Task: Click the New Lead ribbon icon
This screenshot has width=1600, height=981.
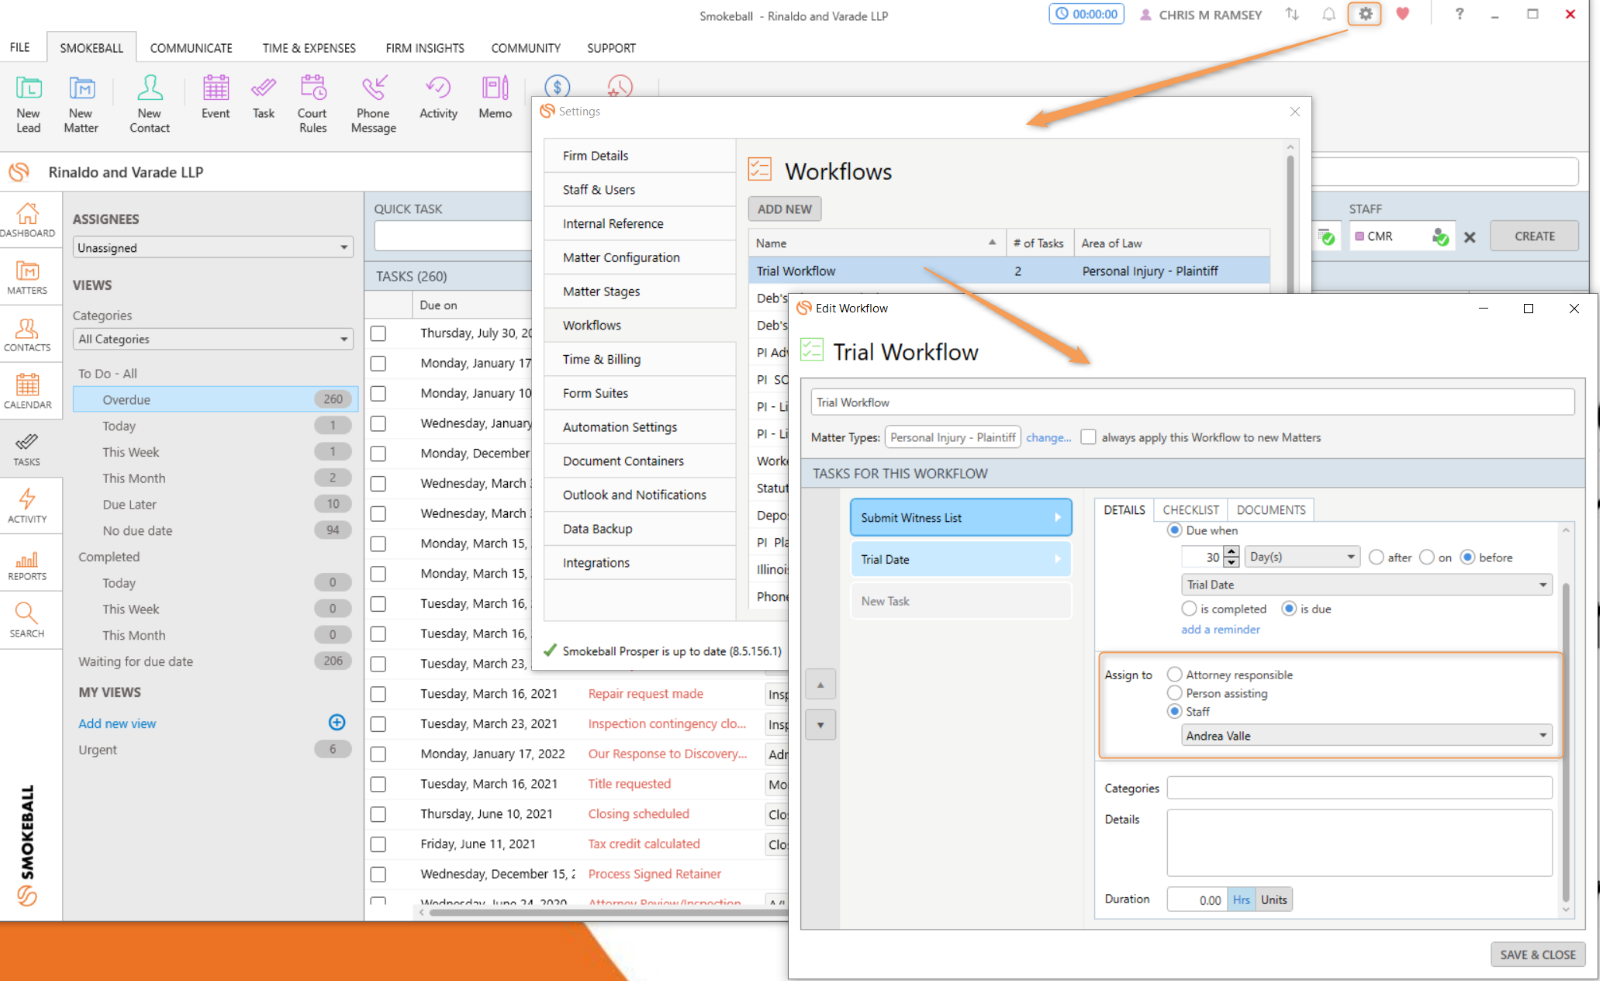Action: pos(29,104)
